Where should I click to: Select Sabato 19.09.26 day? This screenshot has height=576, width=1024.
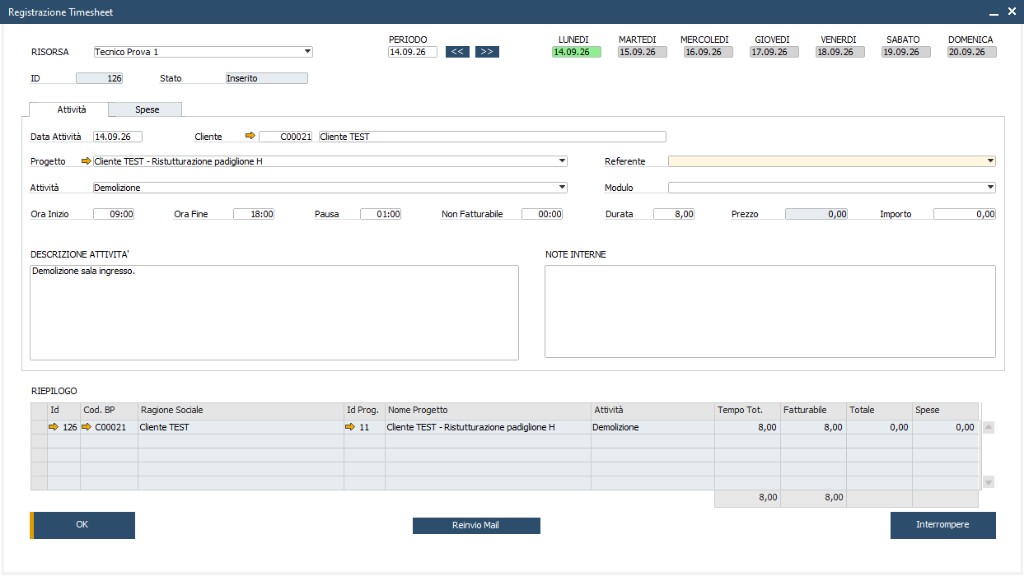[906, 52]
